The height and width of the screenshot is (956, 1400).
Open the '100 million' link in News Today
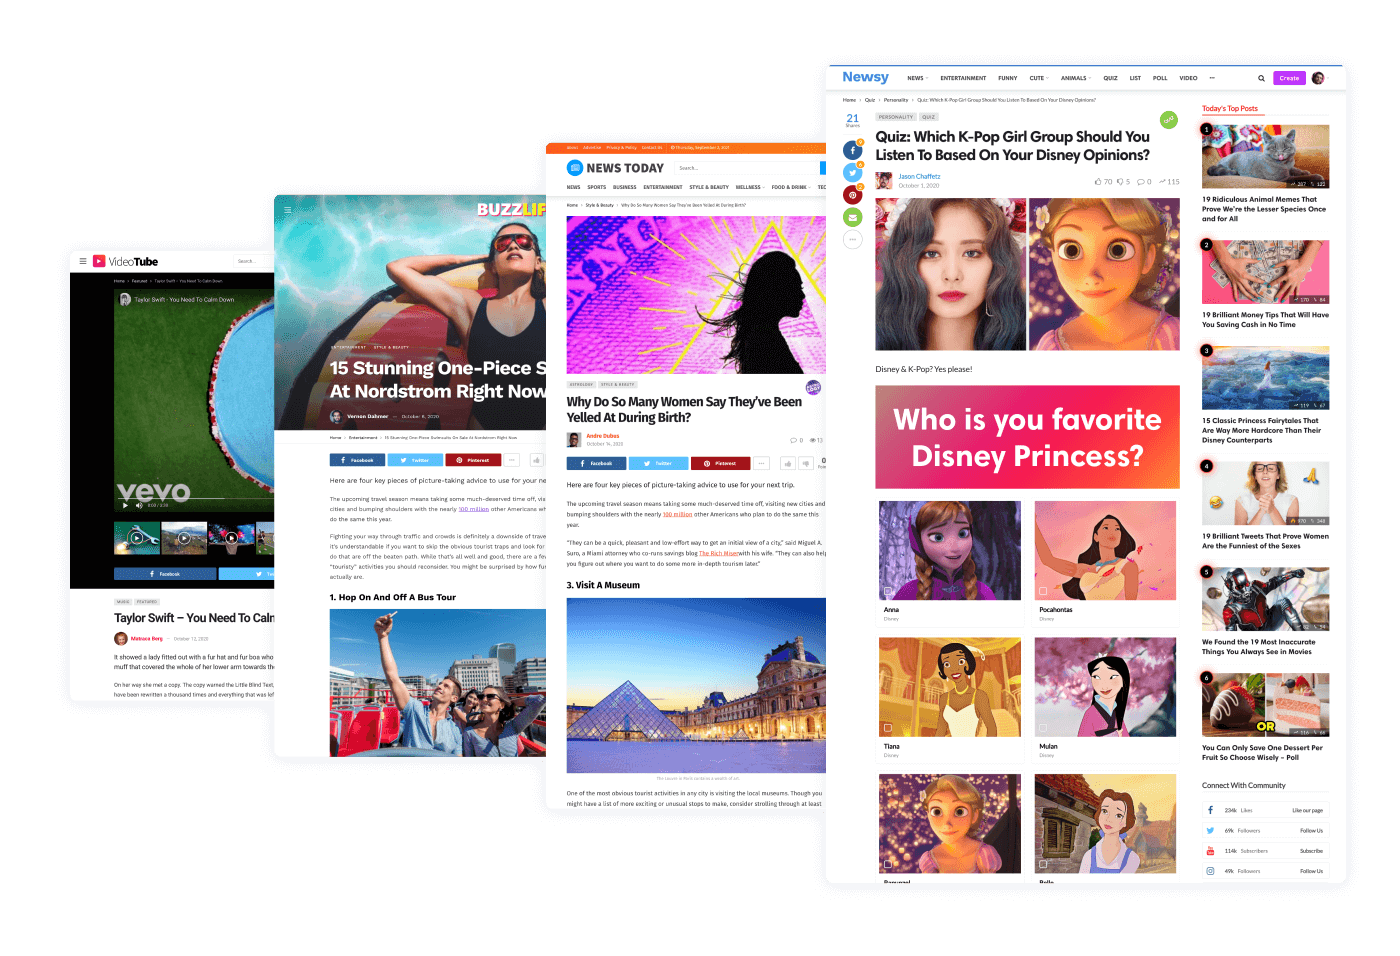(677, 514)
